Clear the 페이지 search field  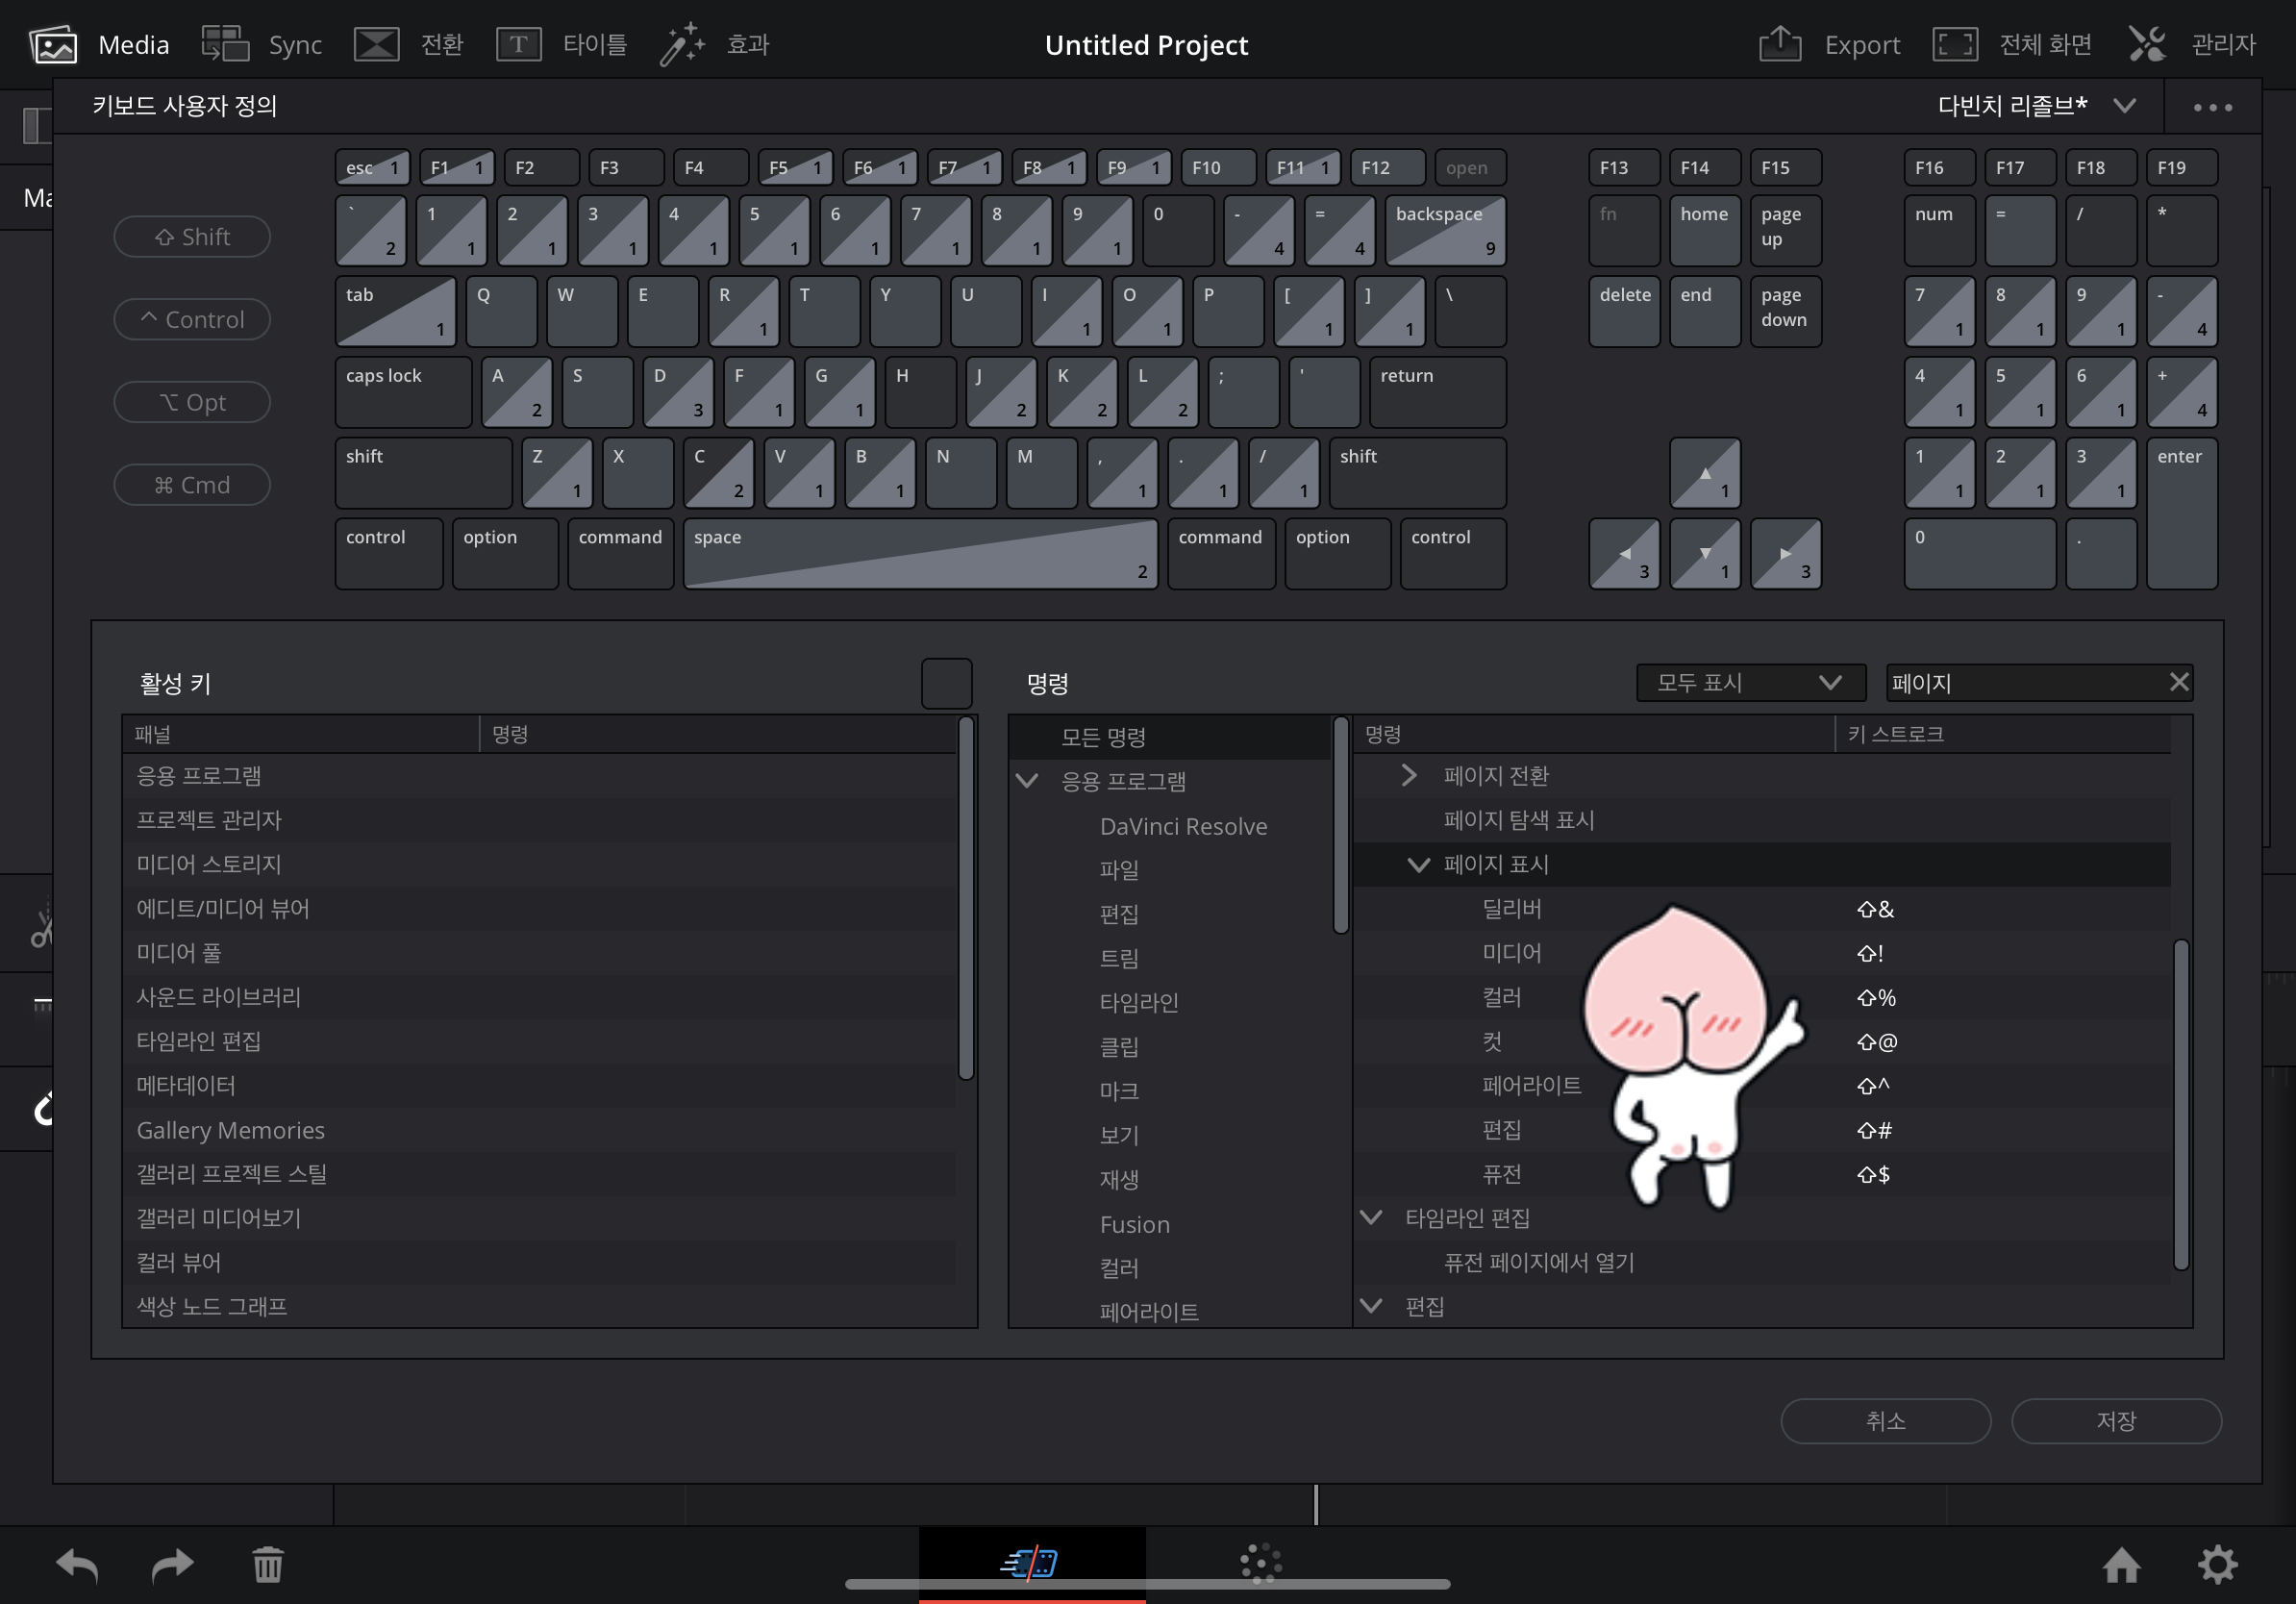2179,683
